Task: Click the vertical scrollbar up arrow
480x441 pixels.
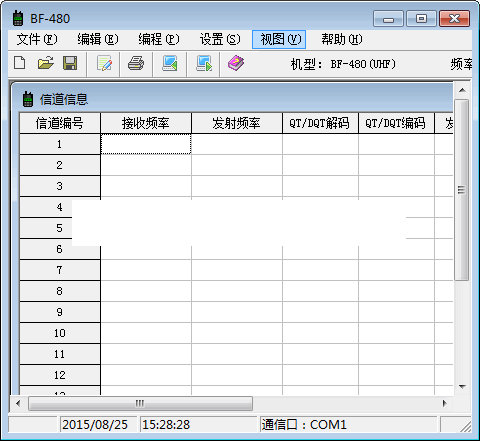Action: coord(462,90)
